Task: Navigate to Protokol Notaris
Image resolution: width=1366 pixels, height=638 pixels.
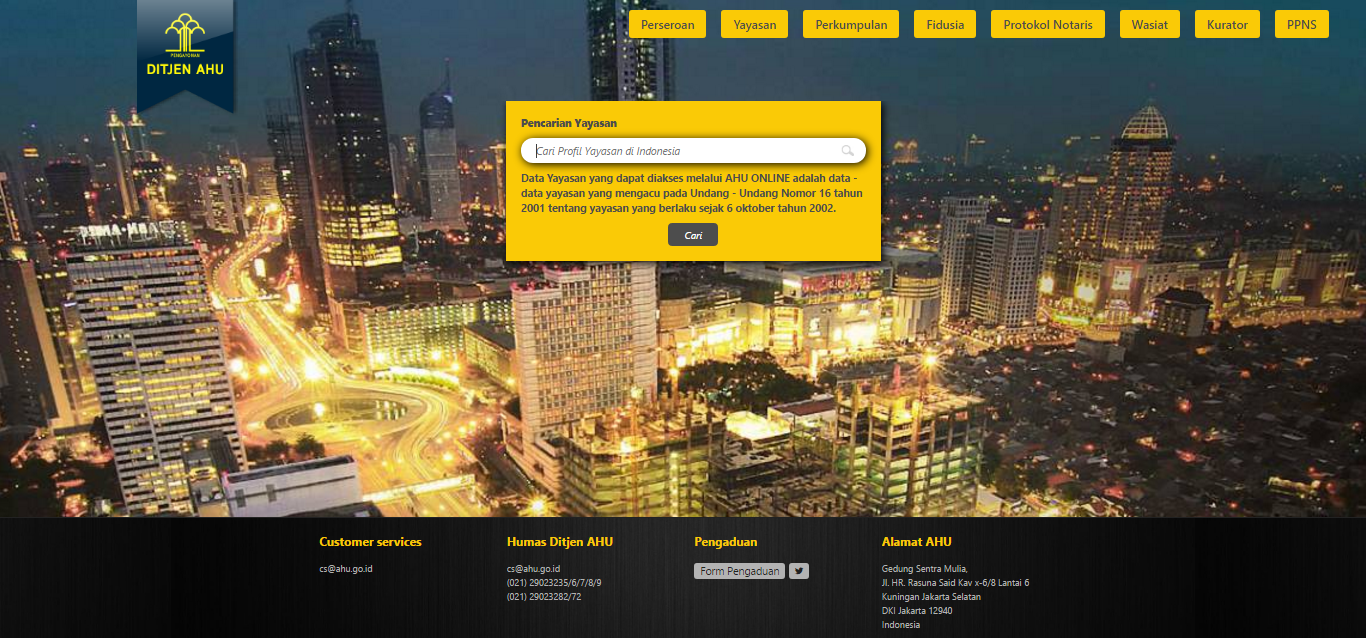Action: pyautogui.click(x=1048, y=24)
